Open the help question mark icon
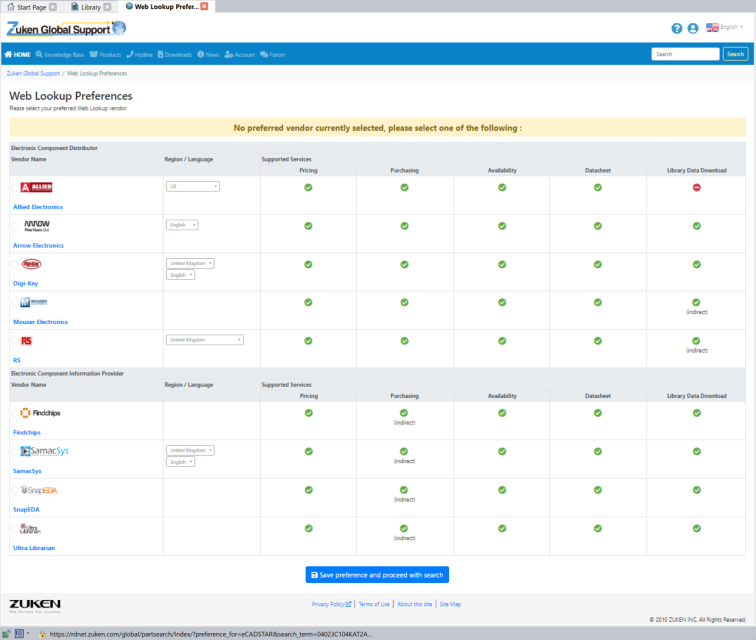 pyautogui.click(x=676, y=28)
